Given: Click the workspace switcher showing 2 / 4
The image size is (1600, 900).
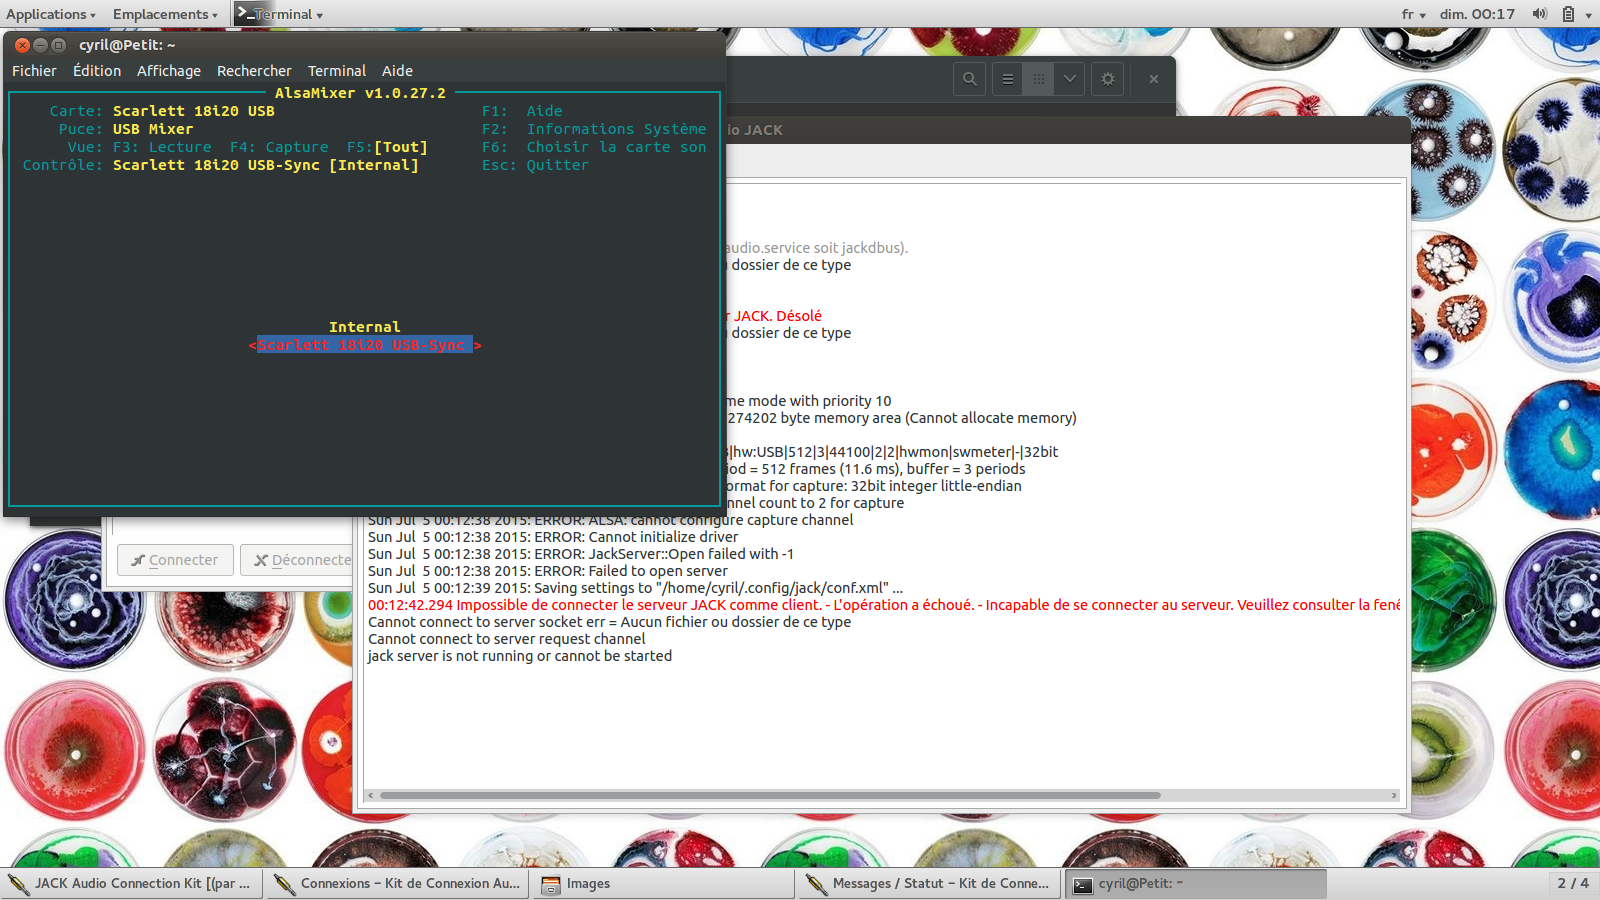Looking at the screenshot, I should (1572, 884).
